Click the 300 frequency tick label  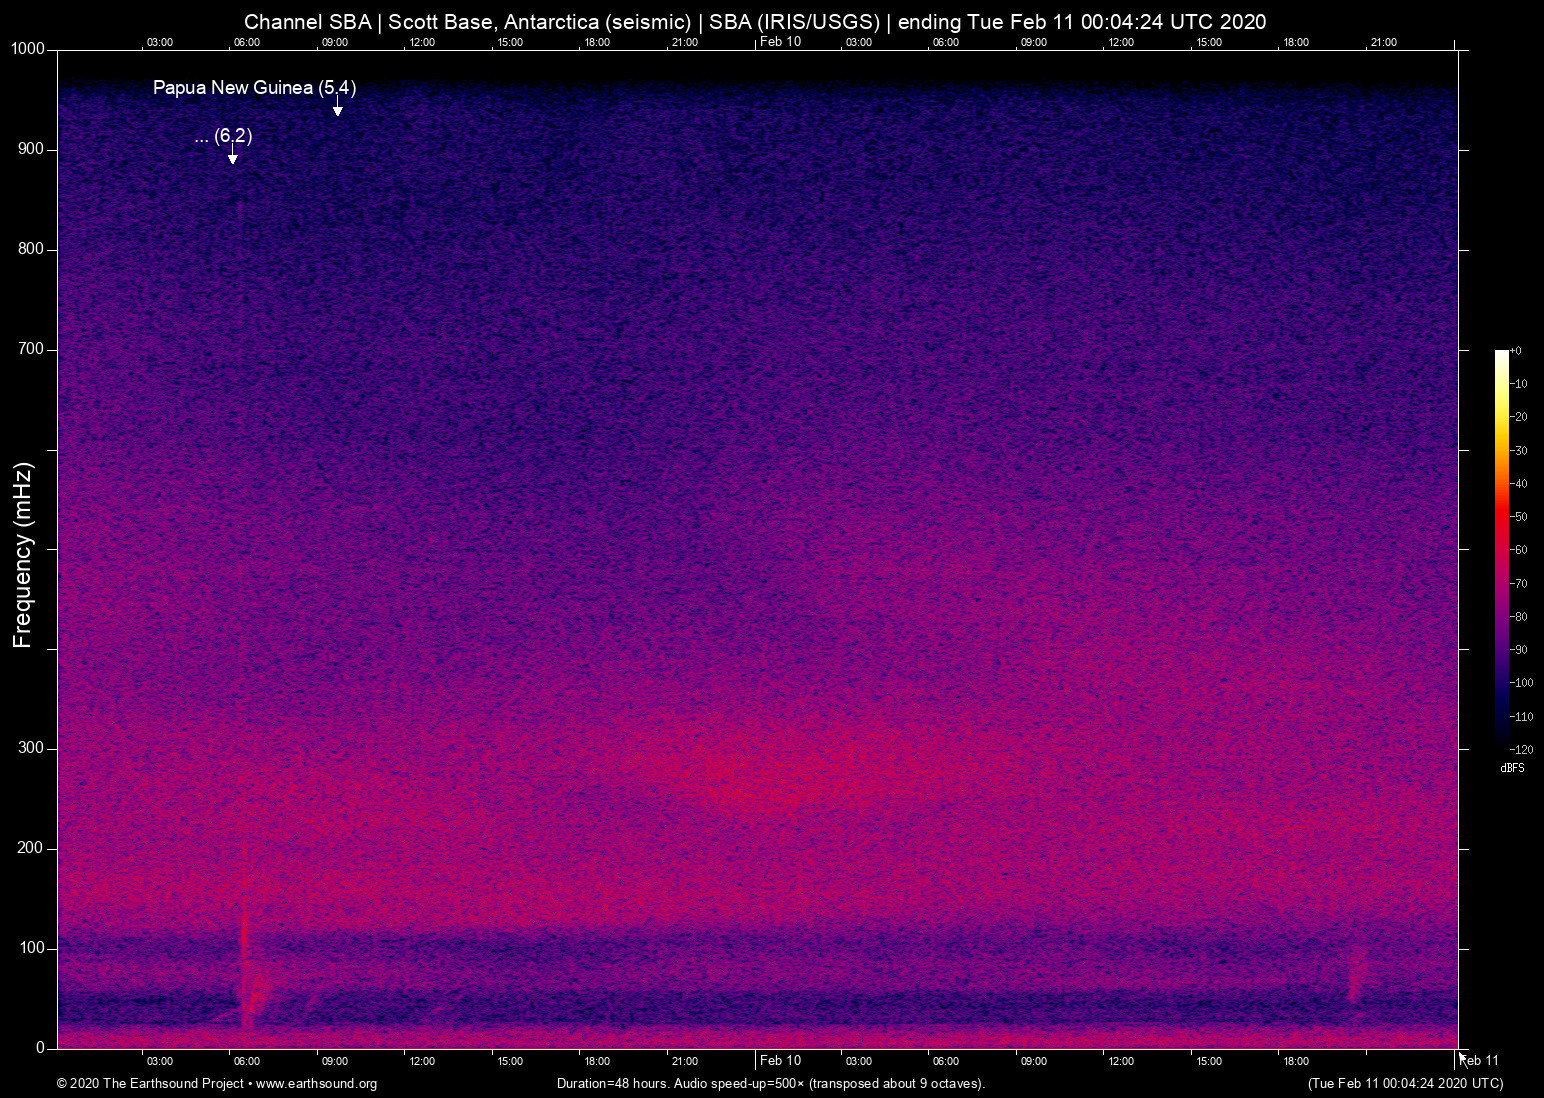click(x=31, y=748)
